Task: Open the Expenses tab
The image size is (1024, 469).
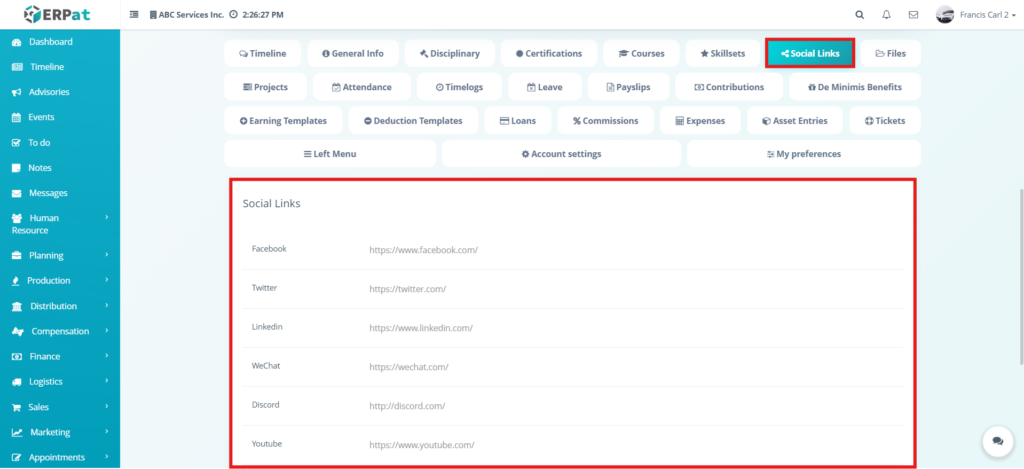Action: click(x=700, y=121)
